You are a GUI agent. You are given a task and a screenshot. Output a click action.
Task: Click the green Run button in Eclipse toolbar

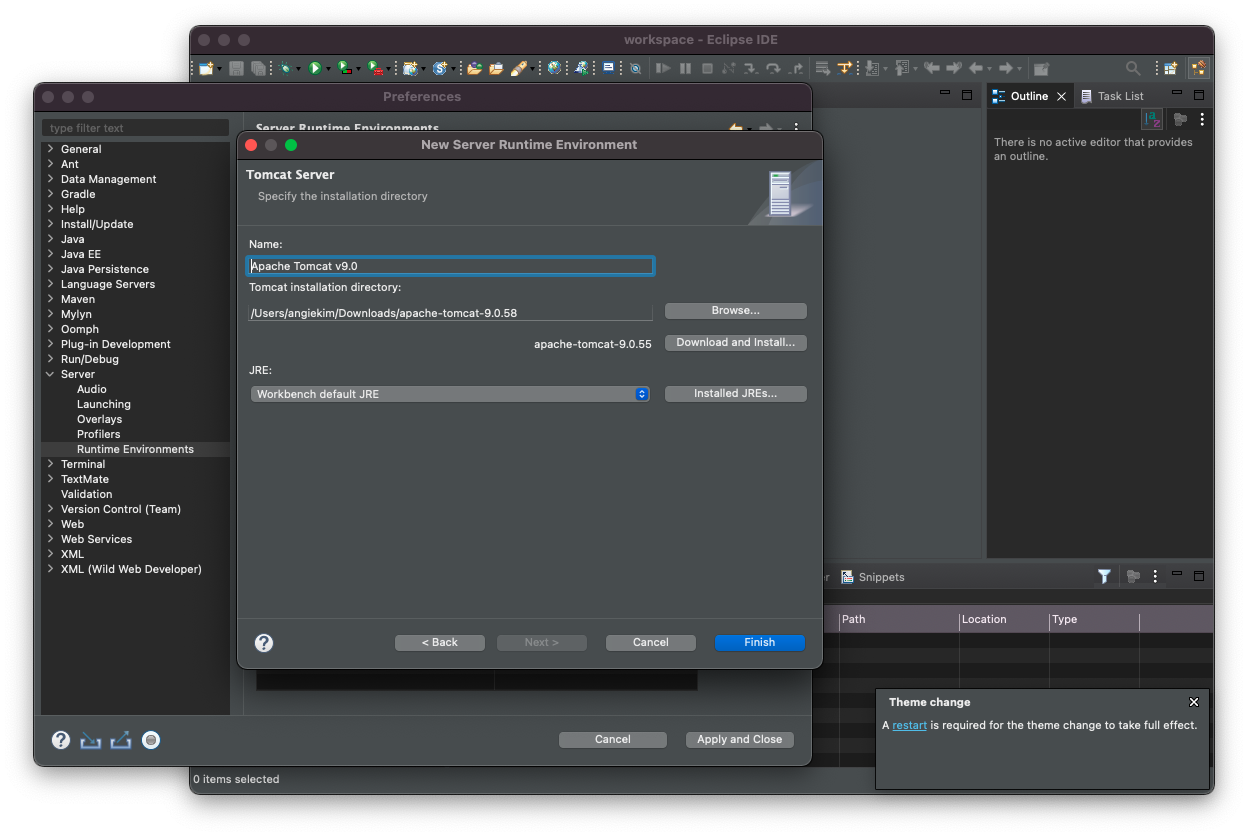pyautogui.click(x=314, y=68)
